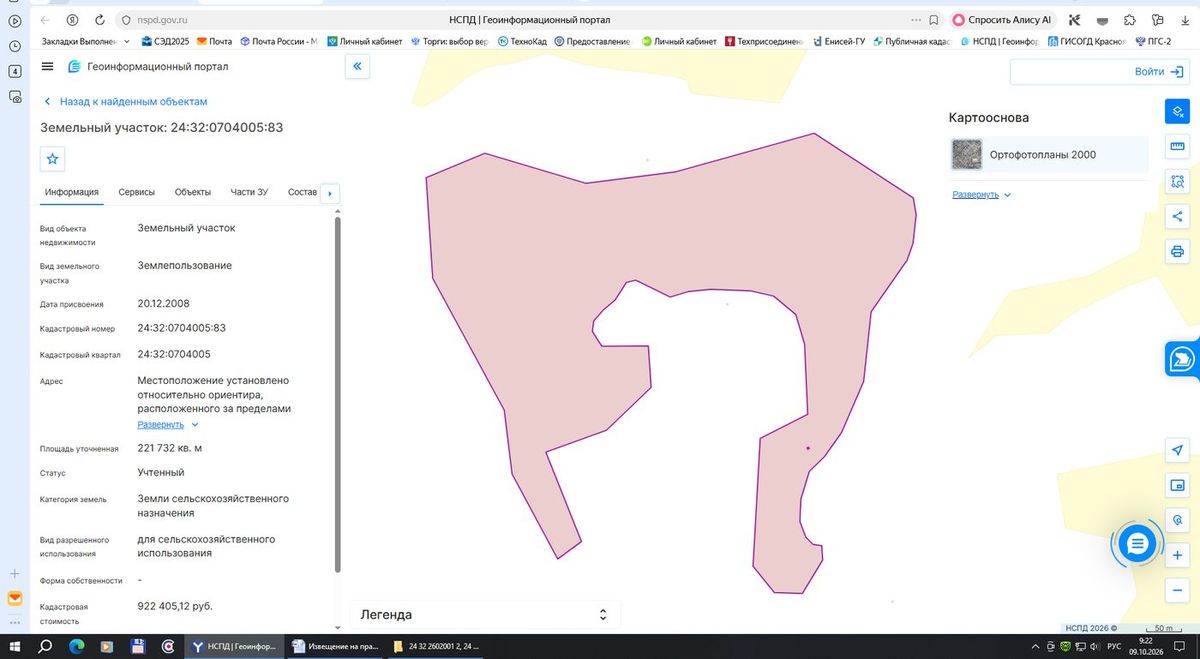Bookmark this page in the address bar
This screenshot has width=1200, height=659.
click(x=933, y=20)
